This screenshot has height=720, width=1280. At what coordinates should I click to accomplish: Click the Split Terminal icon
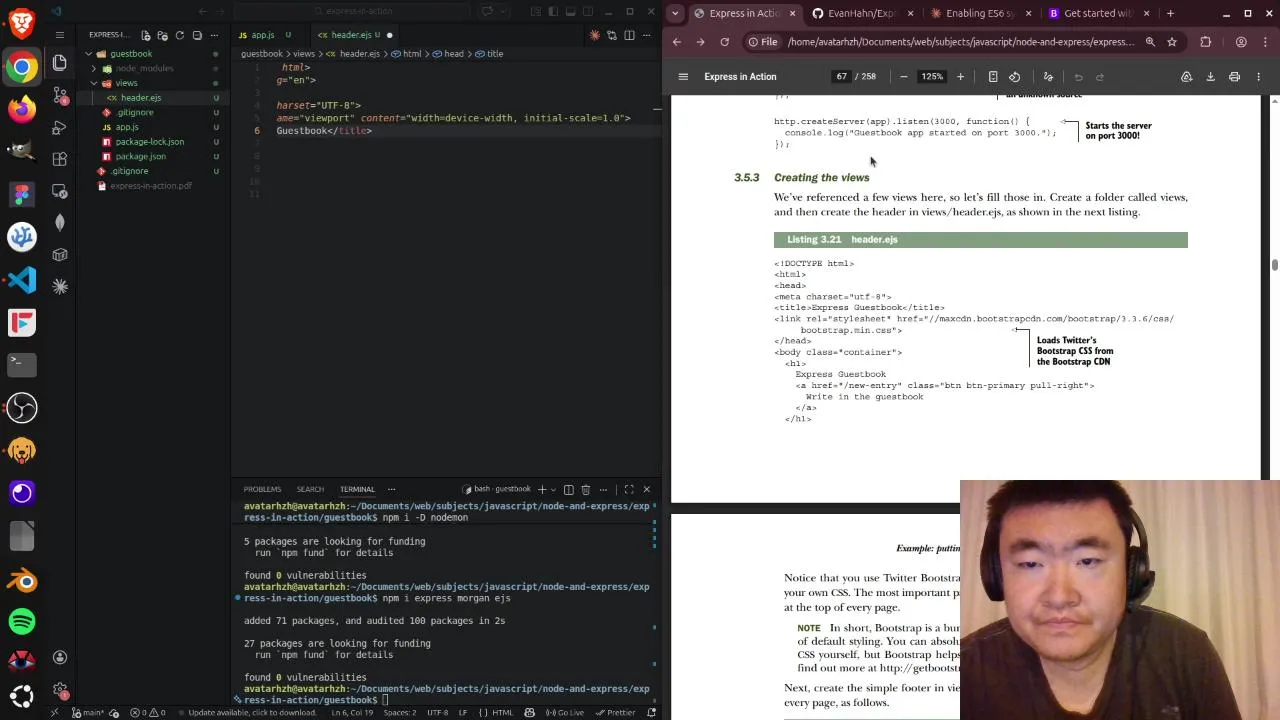(x=569, y=489)
